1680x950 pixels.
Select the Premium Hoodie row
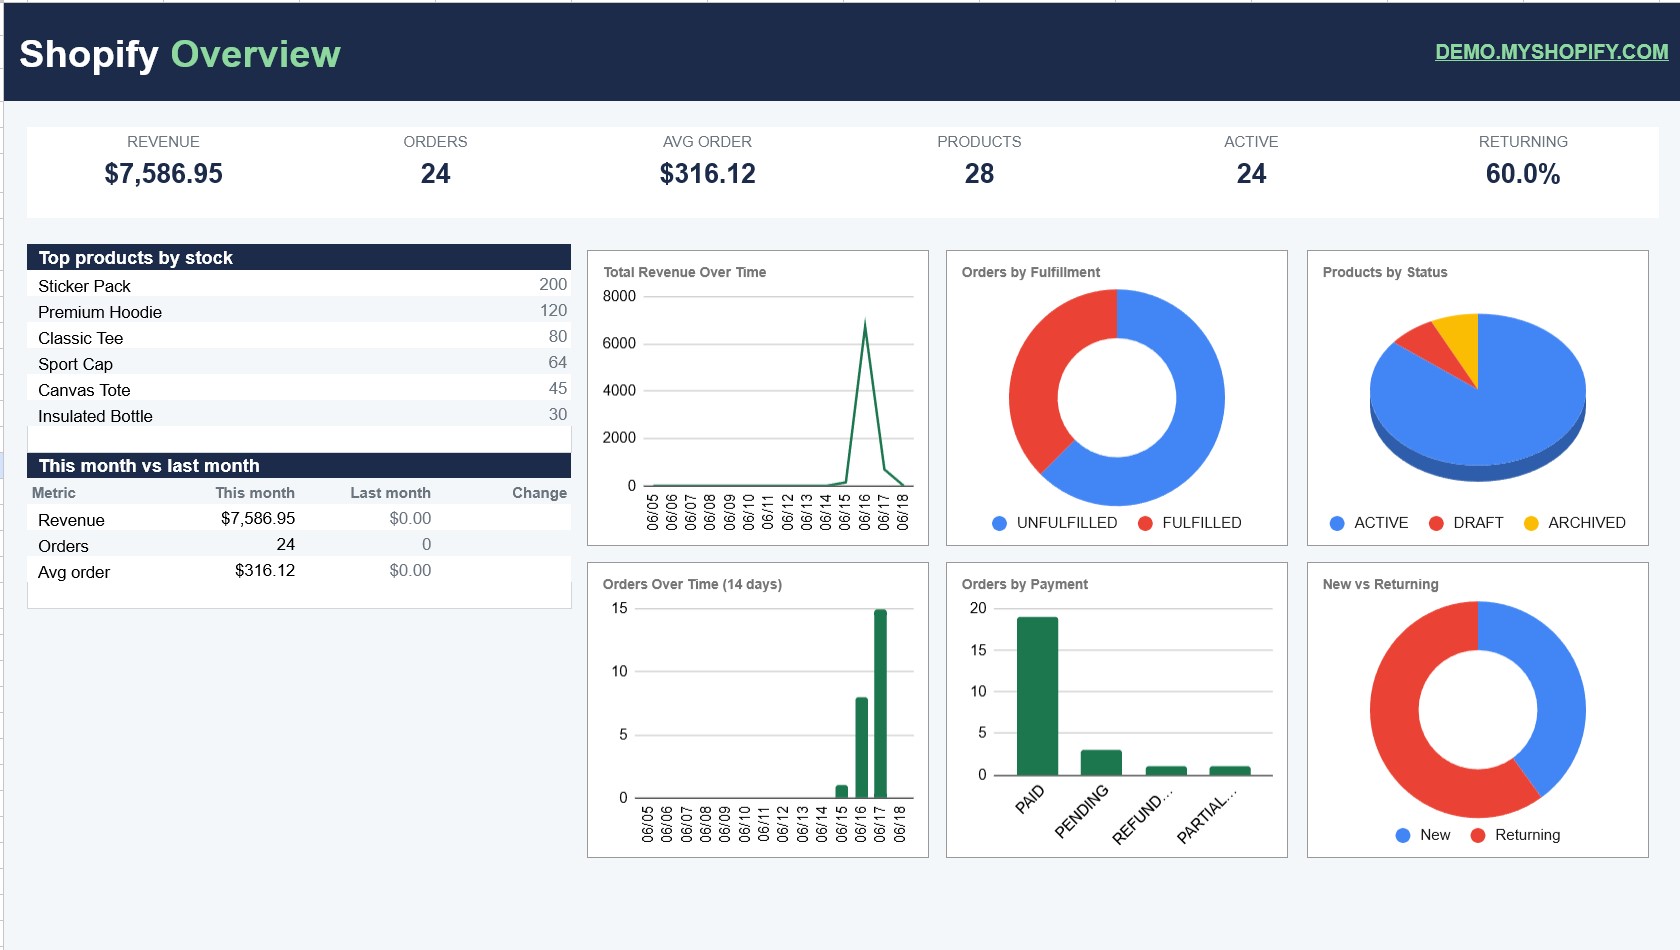[x=299, y=311]
